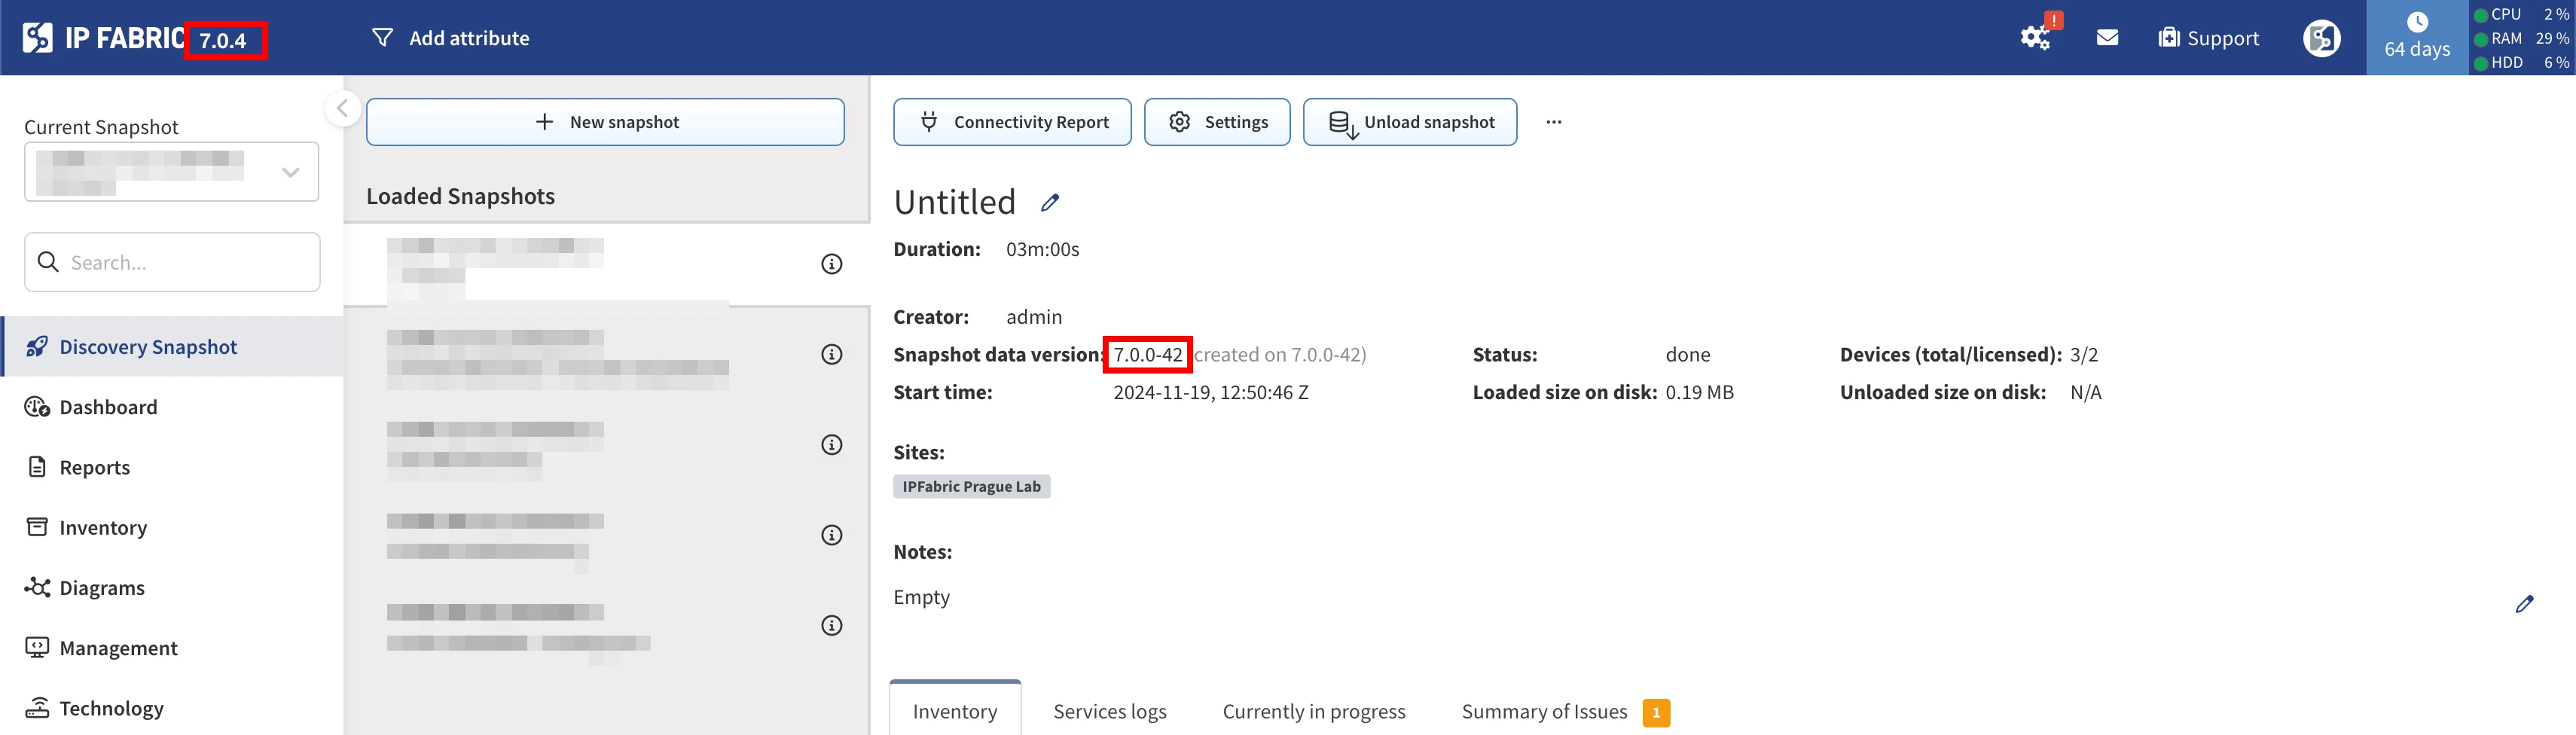This screenshot has height=735, width=2576.
Task: Select the IPFabric Prague Lab site tag
Action: click(x=971, y=487)
